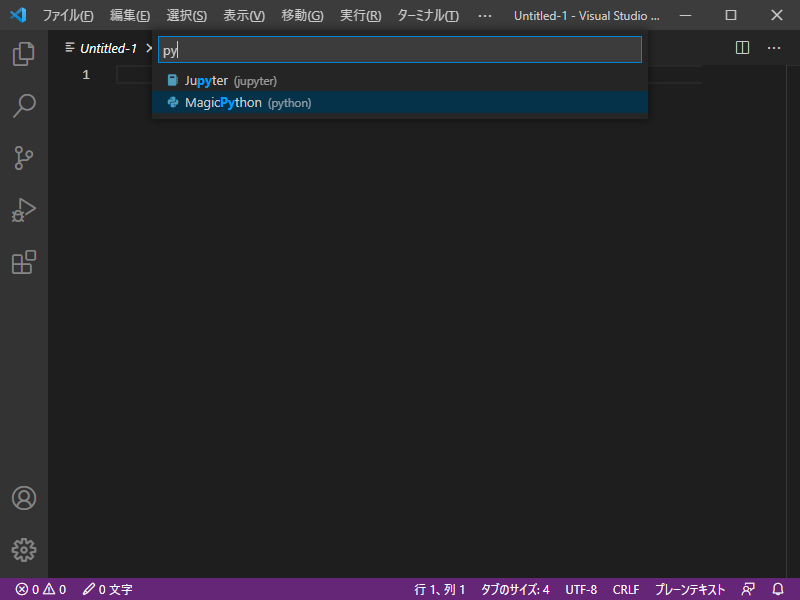Image resolution: width=800 pixels, height=600 pixels.
Task: Open notifications bell in status bar
Action: (778, 589)
